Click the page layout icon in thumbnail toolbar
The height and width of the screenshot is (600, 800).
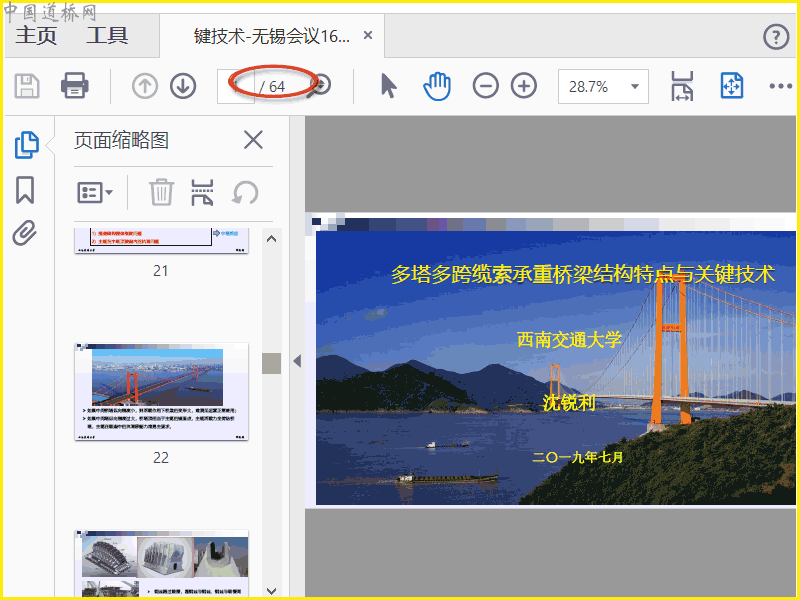coord(203,192)
